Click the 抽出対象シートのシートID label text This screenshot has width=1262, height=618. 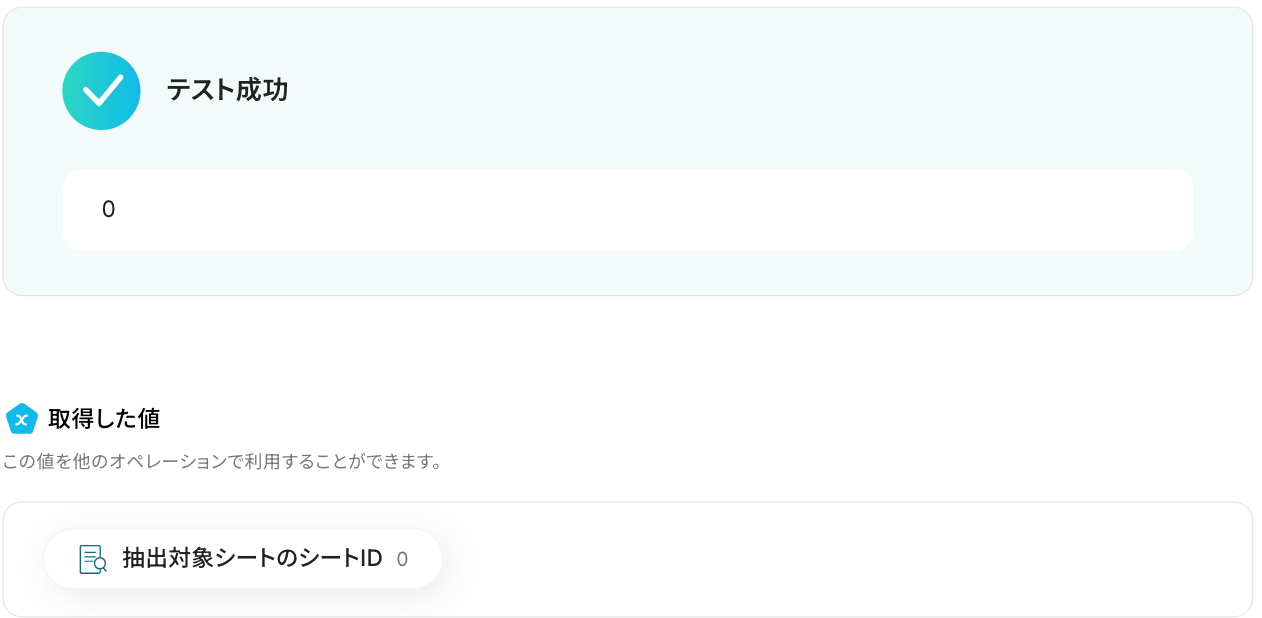253,559
